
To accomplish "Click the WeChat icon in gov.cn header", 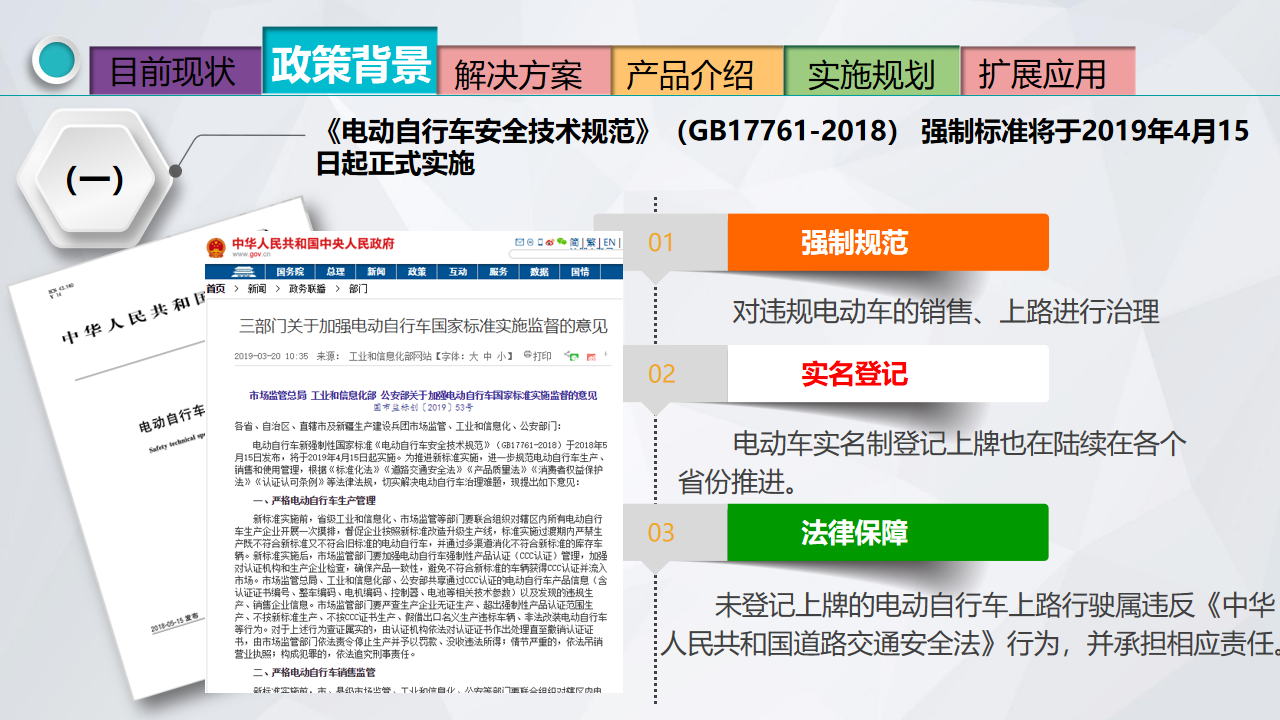I will coord(561,242).
